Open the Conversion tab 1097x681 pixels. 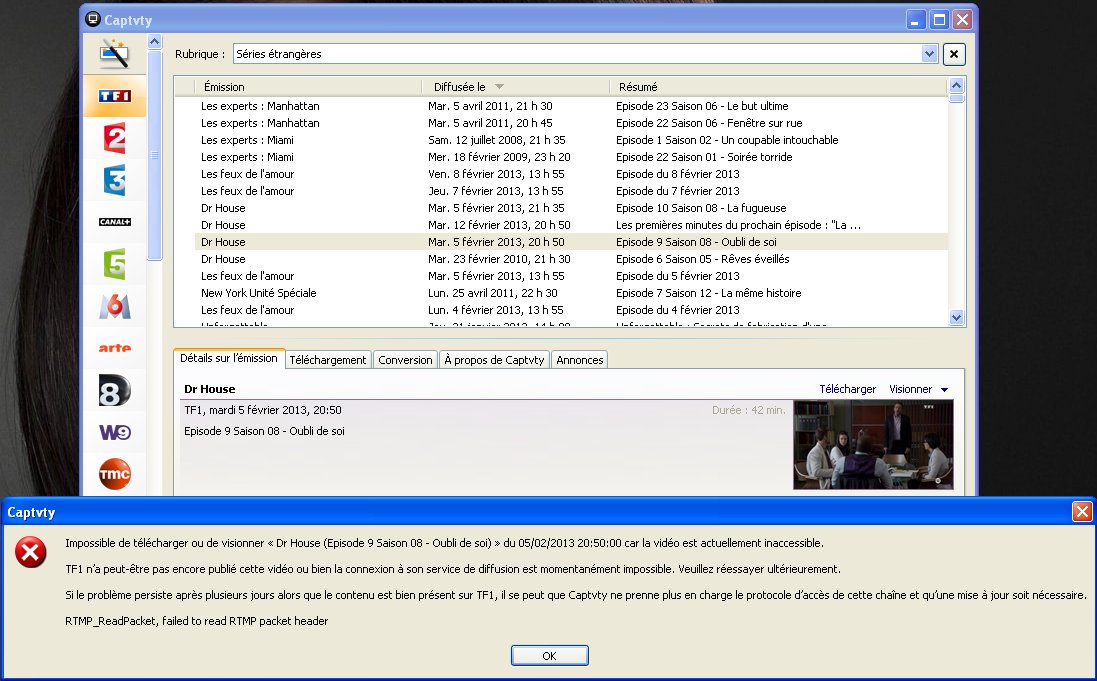(x=405, y=360)
